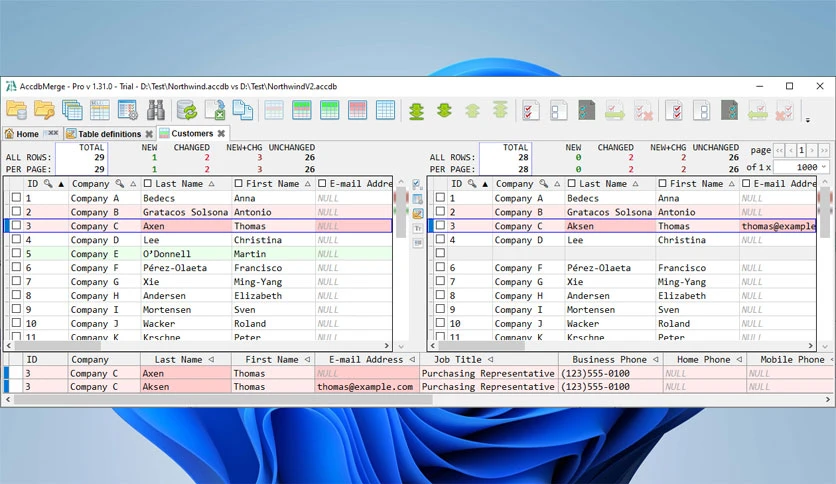Image resolution: width=836 pixels, height=484 pixels.
Task: Click the first red-checkmark document icon in toolbar
Action: (530, 110)
